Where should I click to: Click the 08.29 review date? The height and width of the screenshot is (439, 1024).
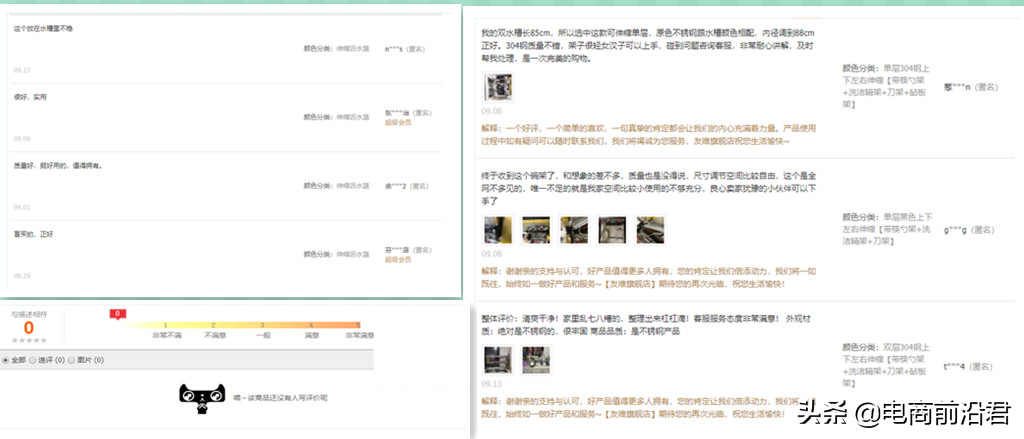(22, 276)
